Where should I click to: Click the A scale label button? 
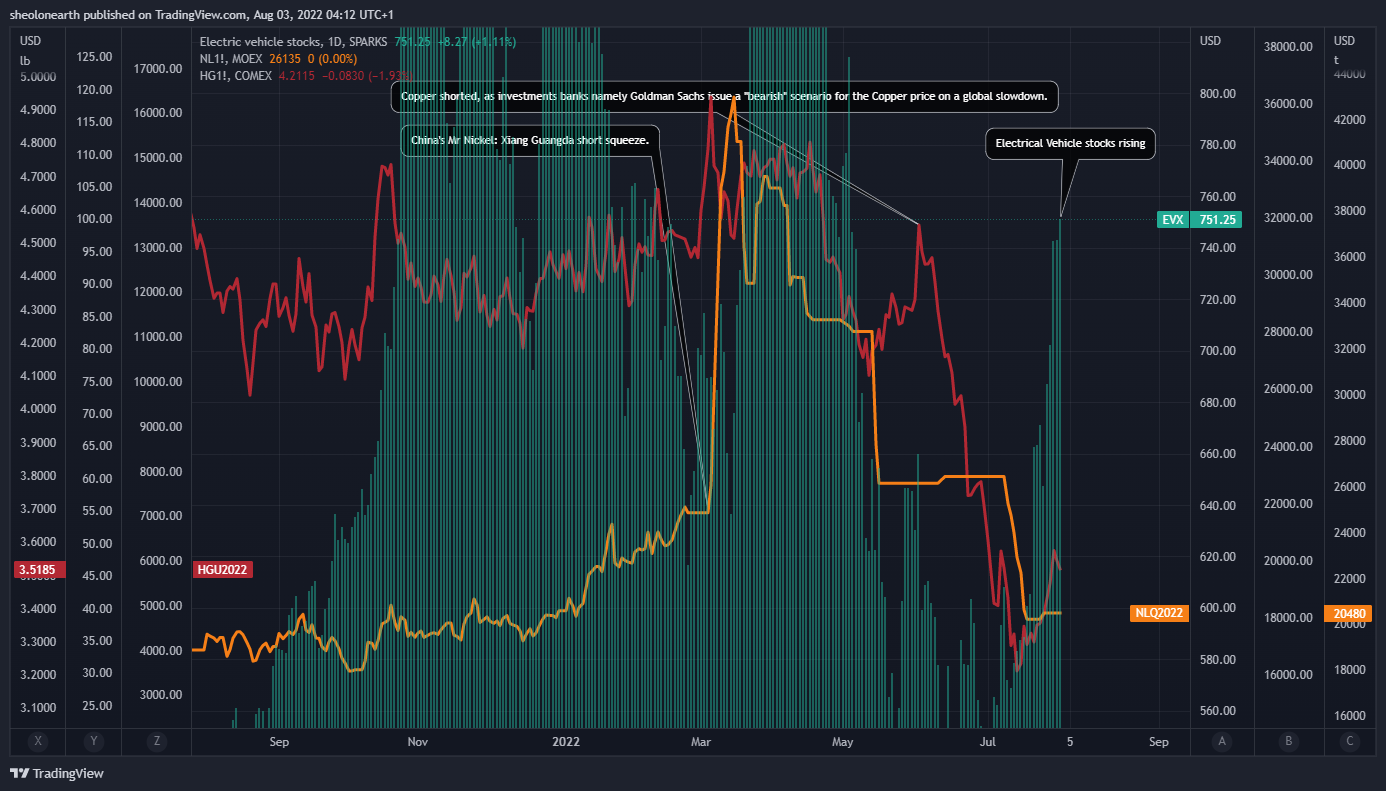coord(1222,741)
